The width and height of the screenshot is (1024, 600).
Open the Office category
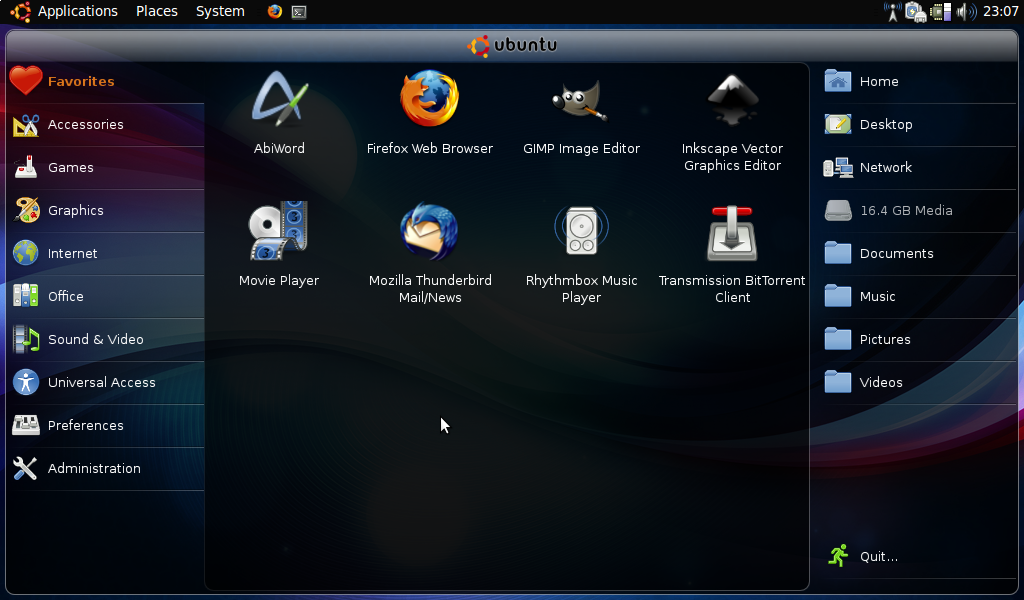106,296
